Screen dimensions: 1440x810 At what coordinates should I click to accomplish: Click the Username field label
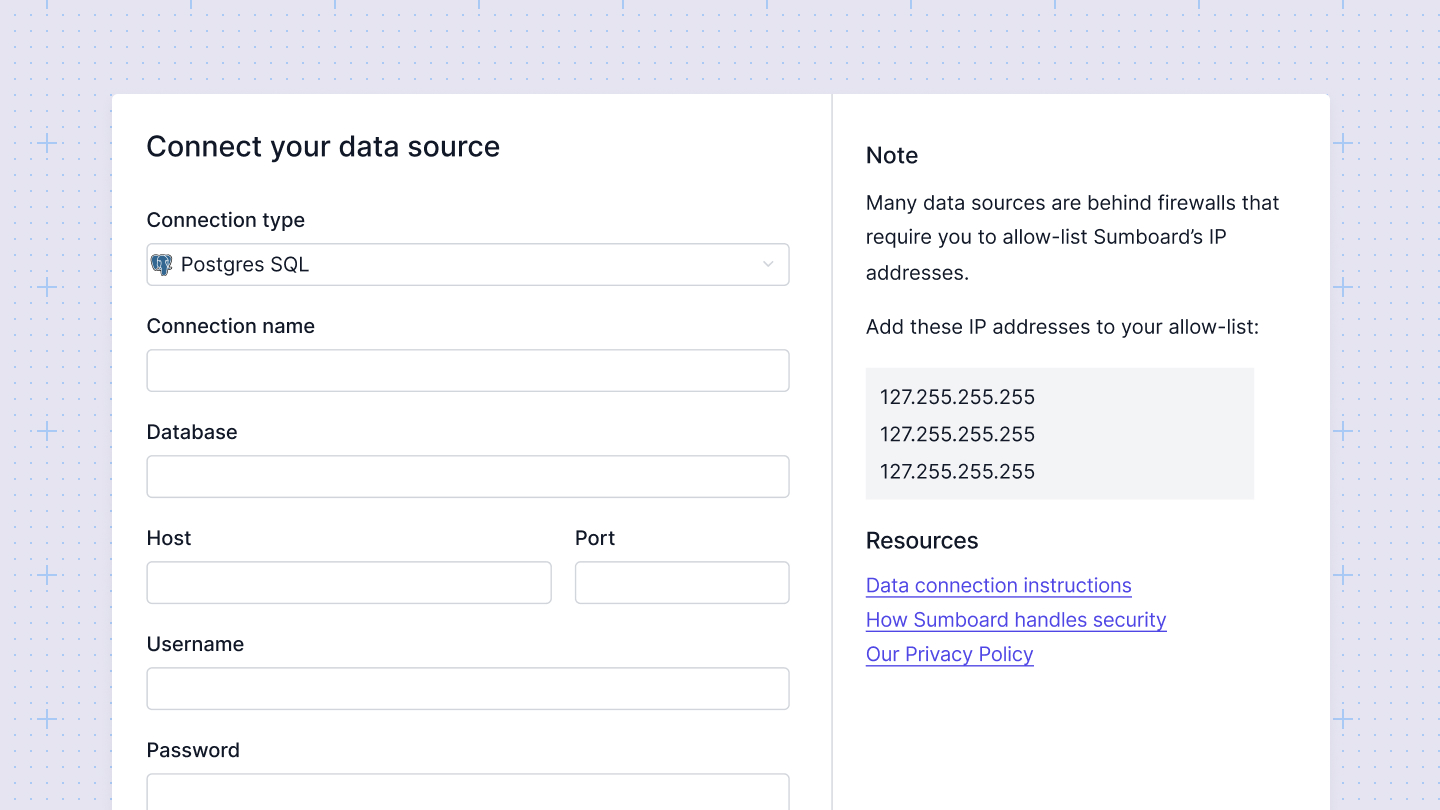click(195, 644)
